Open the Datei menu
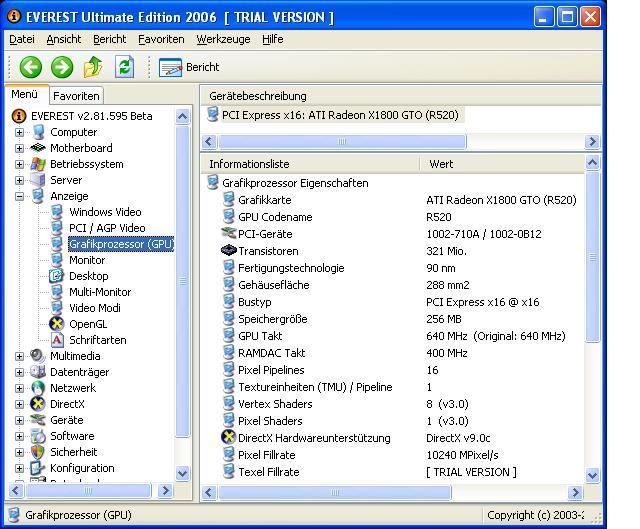Image resolution: width=640 pixels, height=529 pixels. click(22, 39)
